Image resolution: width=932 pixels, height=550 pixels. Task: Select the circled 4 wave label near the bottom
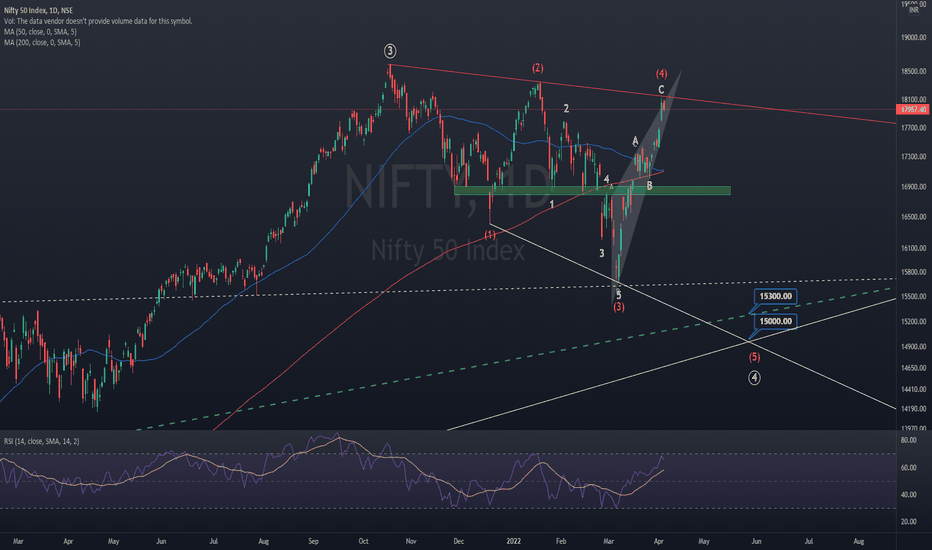pyautogui.click(x=754, y=378)
